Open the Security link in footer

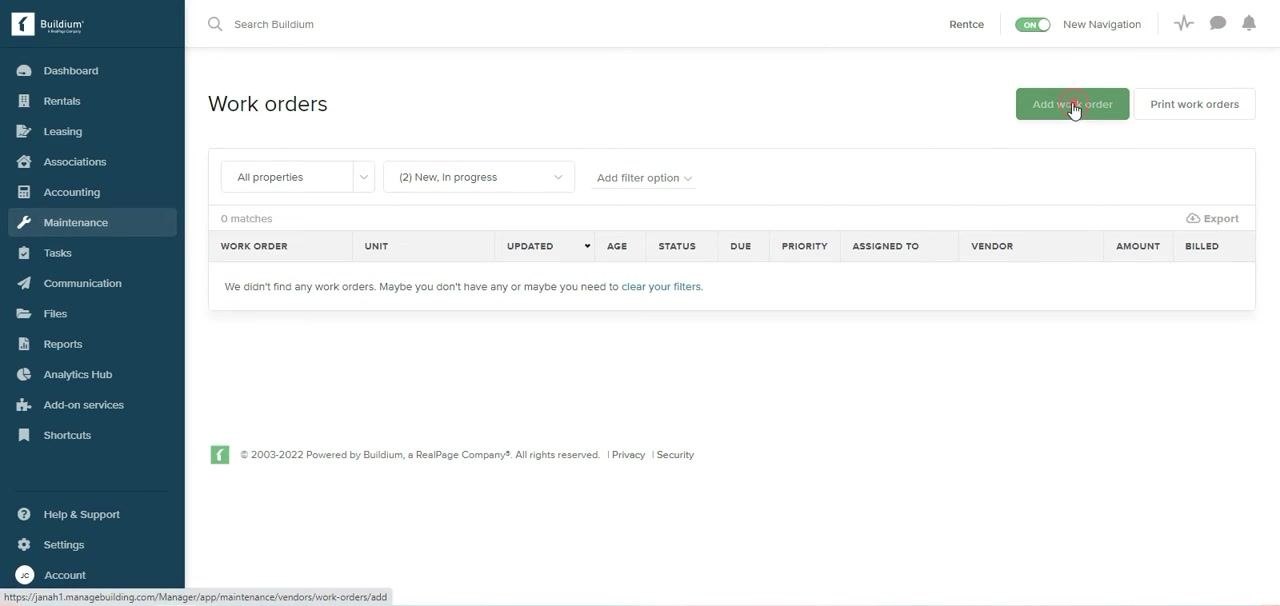point(675,455)
